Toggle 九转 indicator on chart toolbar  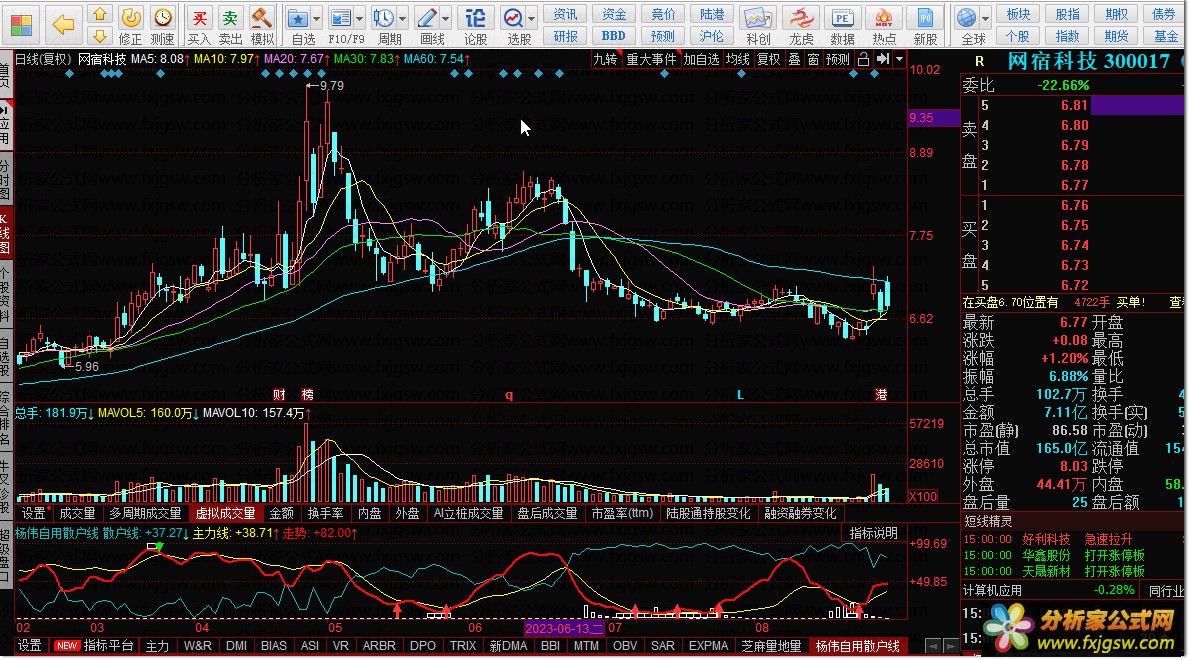coord(605,59)
